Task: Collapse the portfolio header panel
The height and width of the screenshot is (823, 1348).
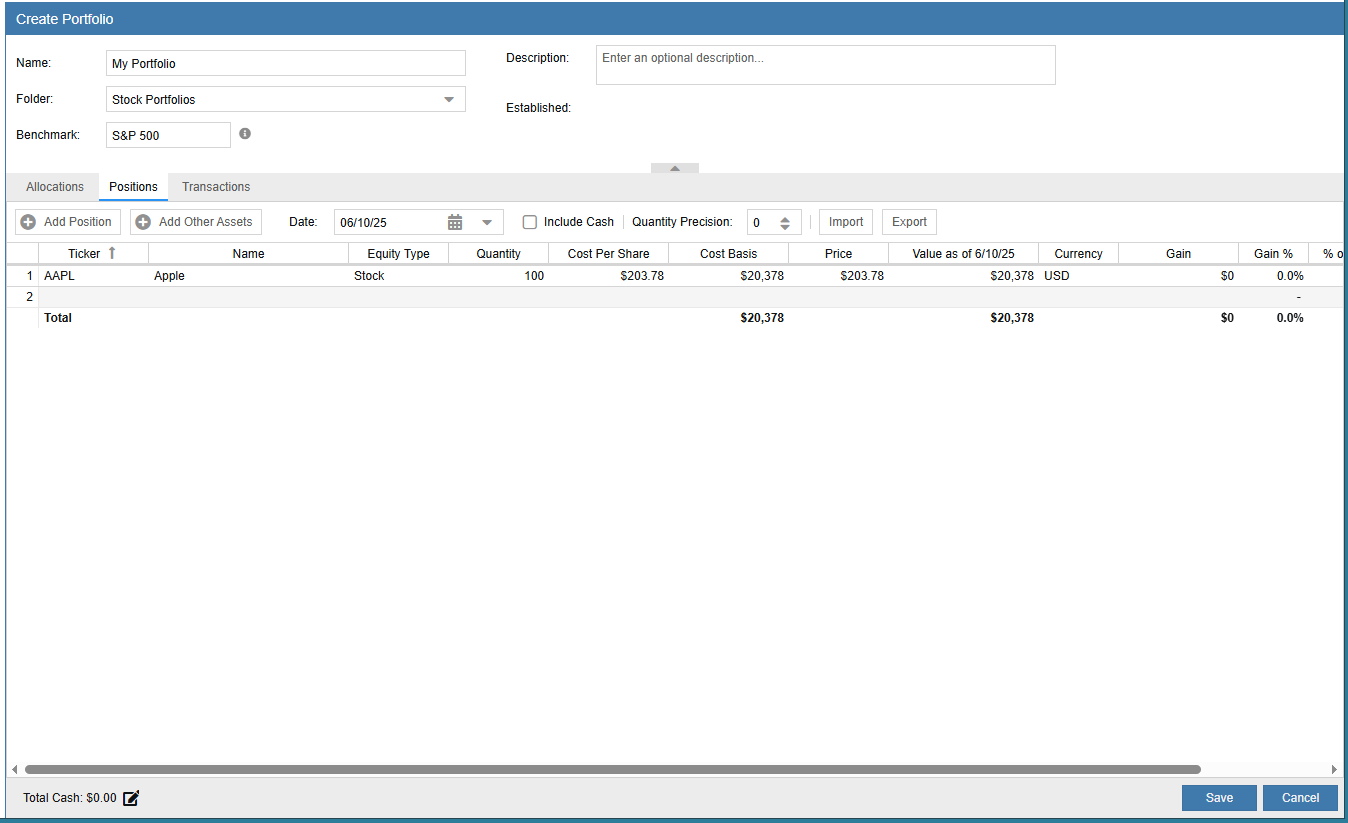Action: click(675, 168)
